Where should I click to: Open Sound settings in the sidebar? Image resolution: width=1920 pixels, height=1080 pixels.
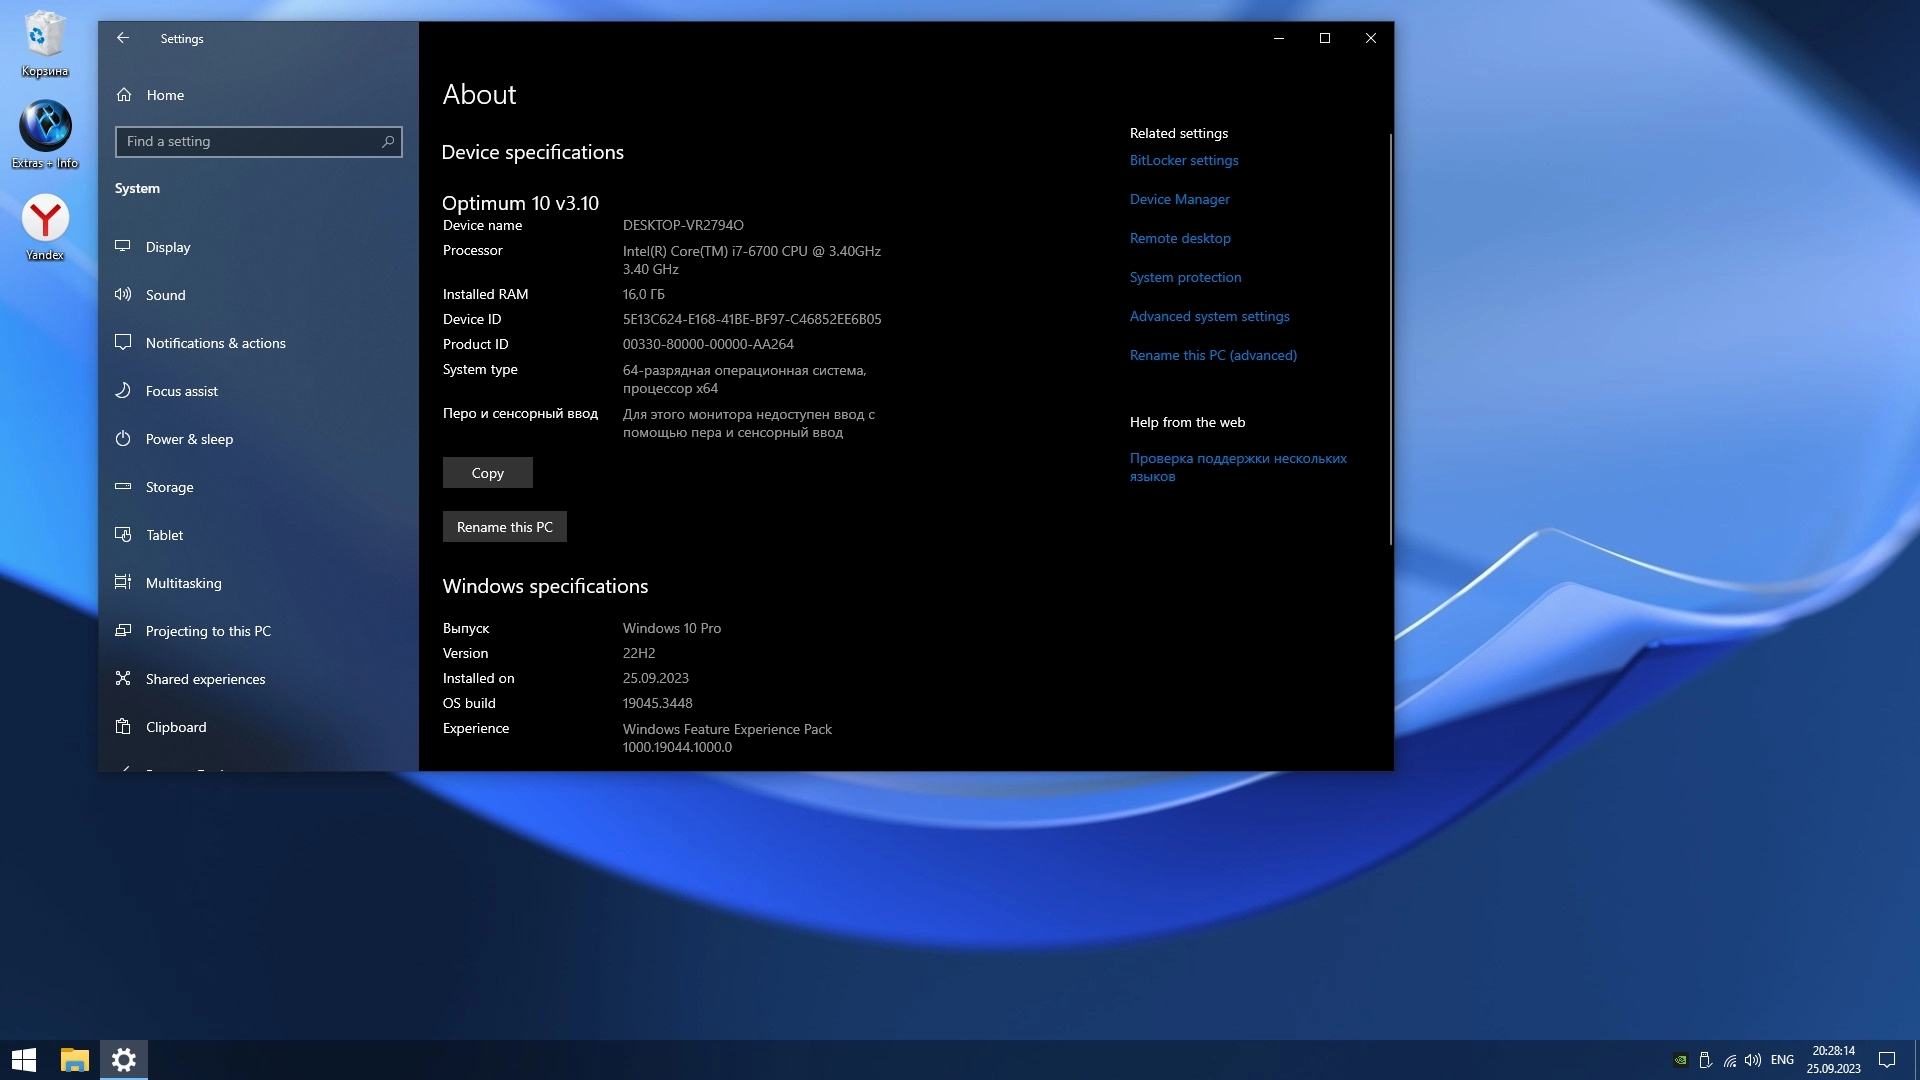[165, 295]
